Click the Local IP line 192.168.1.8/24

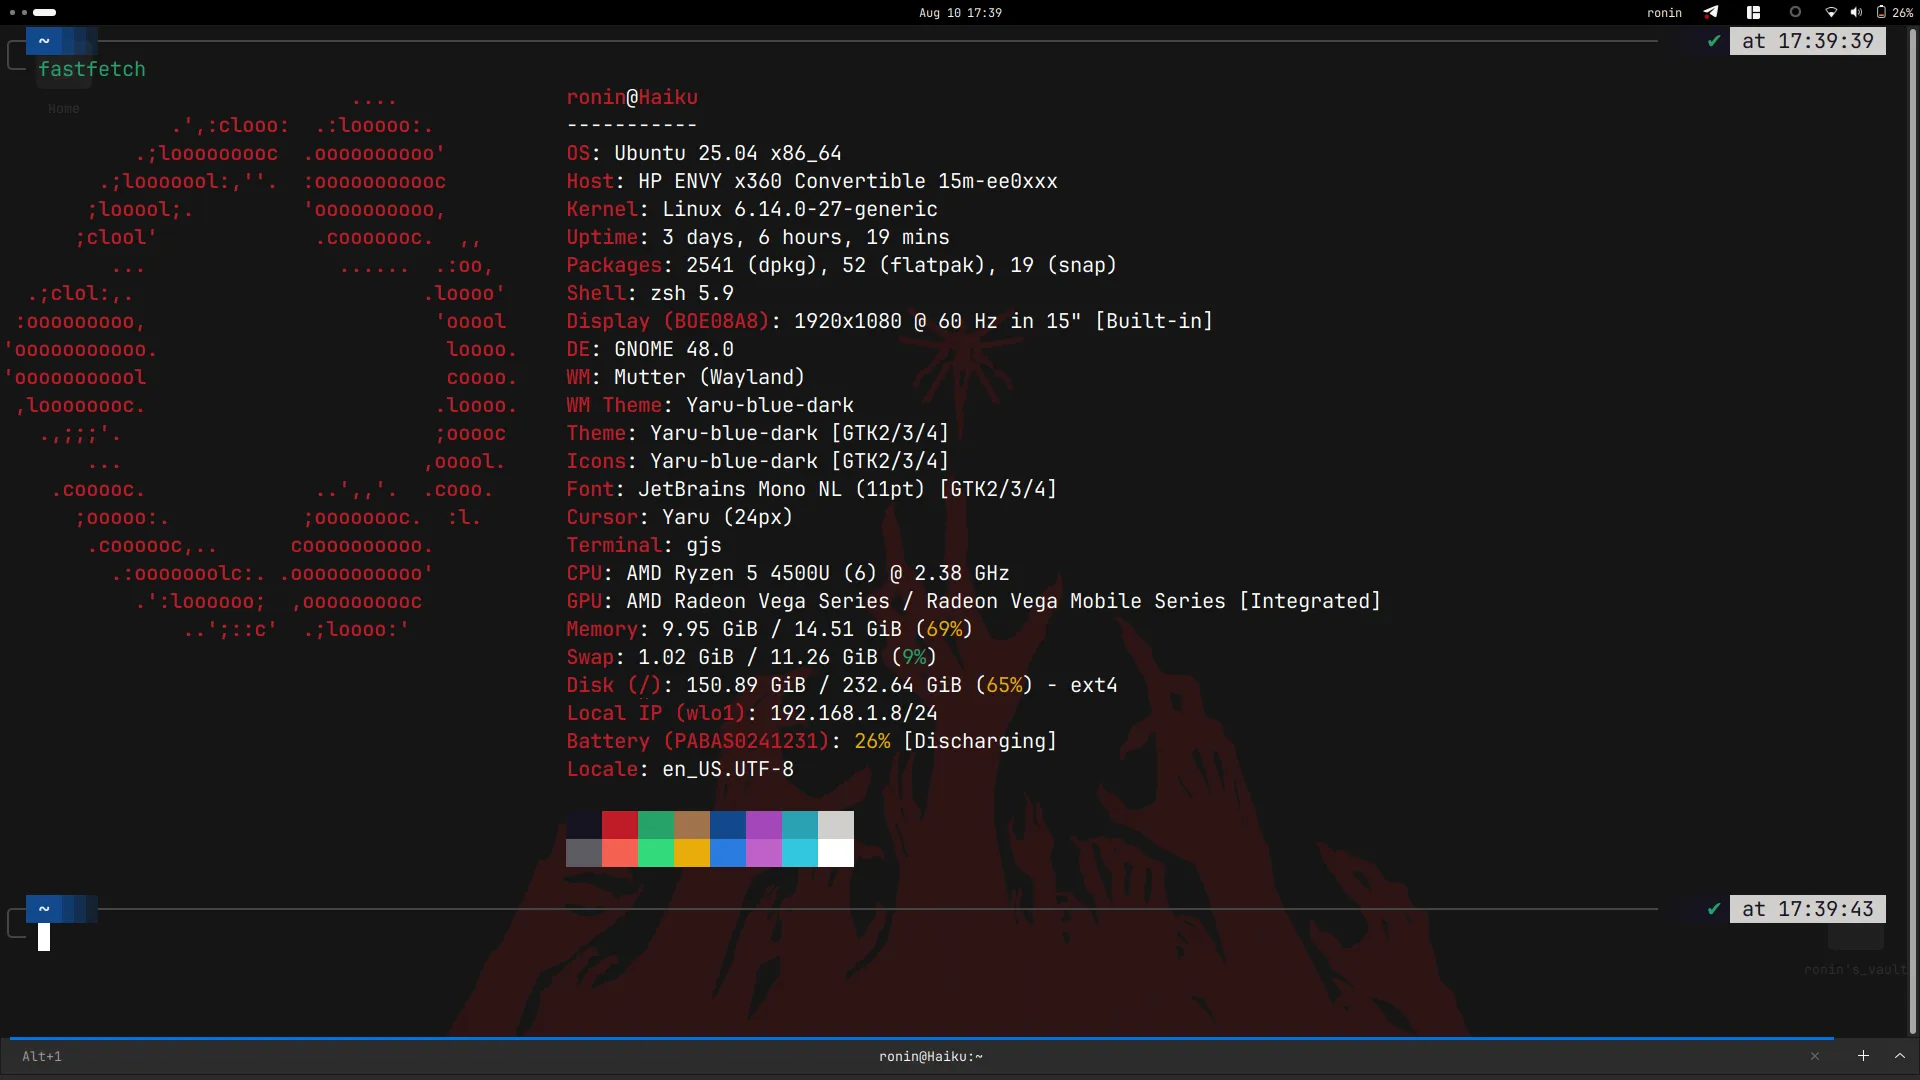pos(752,713)
